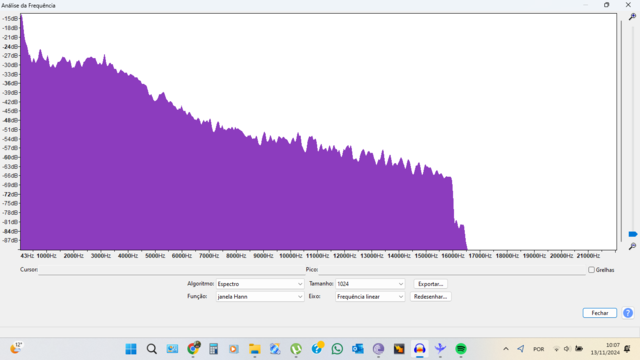Restore the Análise da Frequência window
The image size is (640, 360).
pyautogui.click(x=607, y=5)
